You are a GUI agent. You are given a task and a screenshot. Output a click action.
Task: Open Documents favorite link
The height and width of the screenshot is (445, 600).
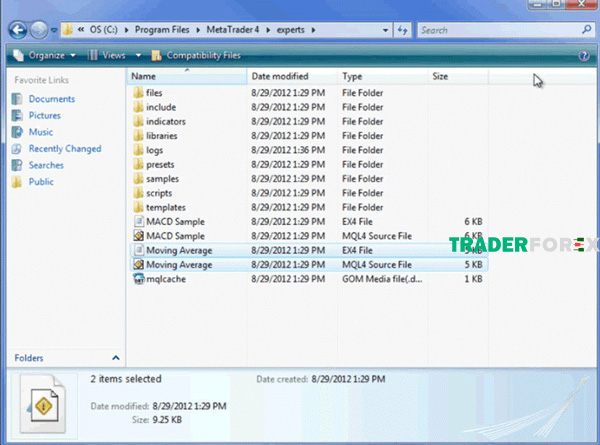click(x=52, y=99)
